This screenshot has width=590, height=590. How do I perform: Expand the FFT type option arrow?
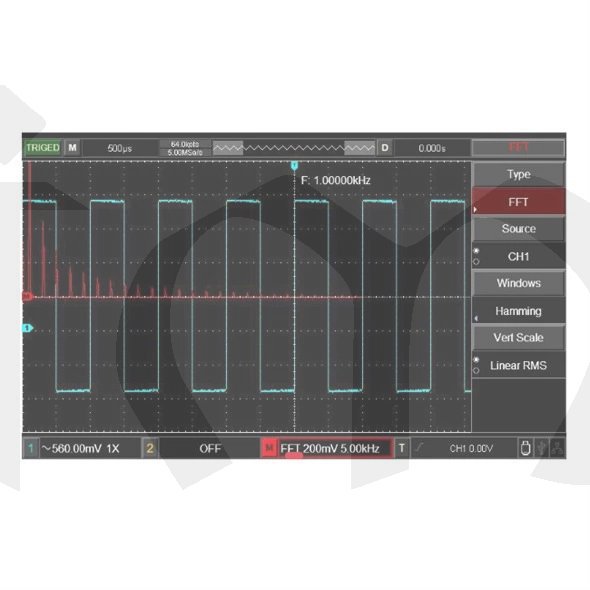pyautogui.click(x=475, y=209)
